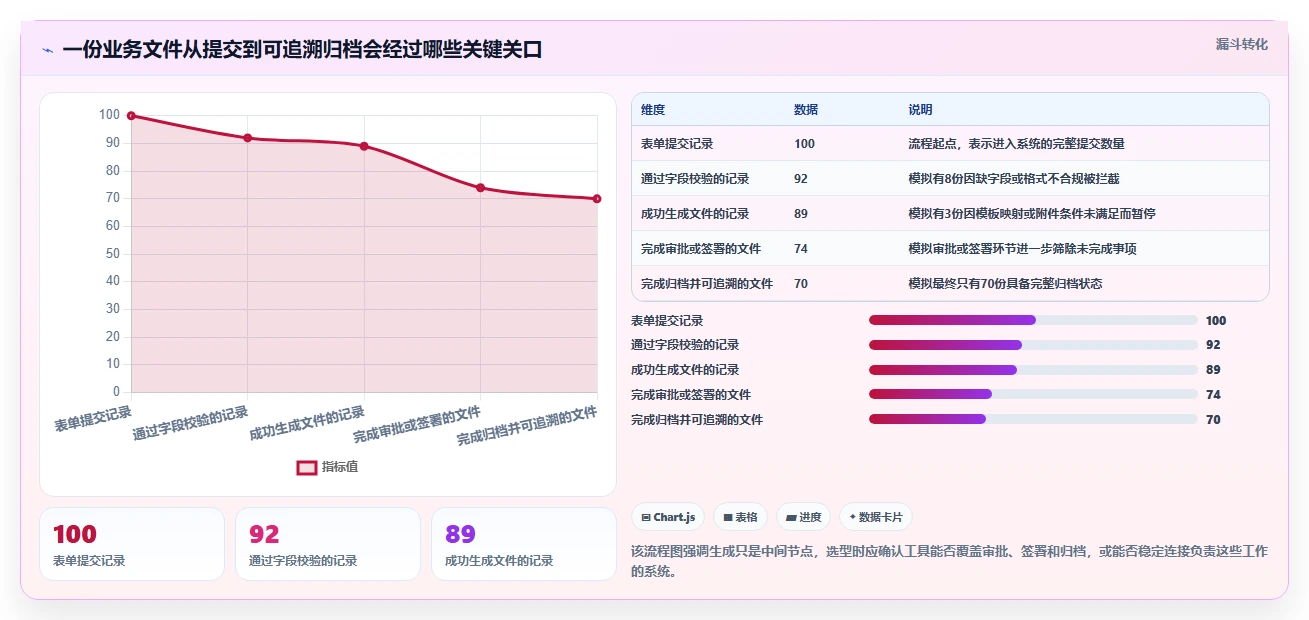Click the 说明 column header
Screen dimensions: 1309x620
[x=920, y=110]
